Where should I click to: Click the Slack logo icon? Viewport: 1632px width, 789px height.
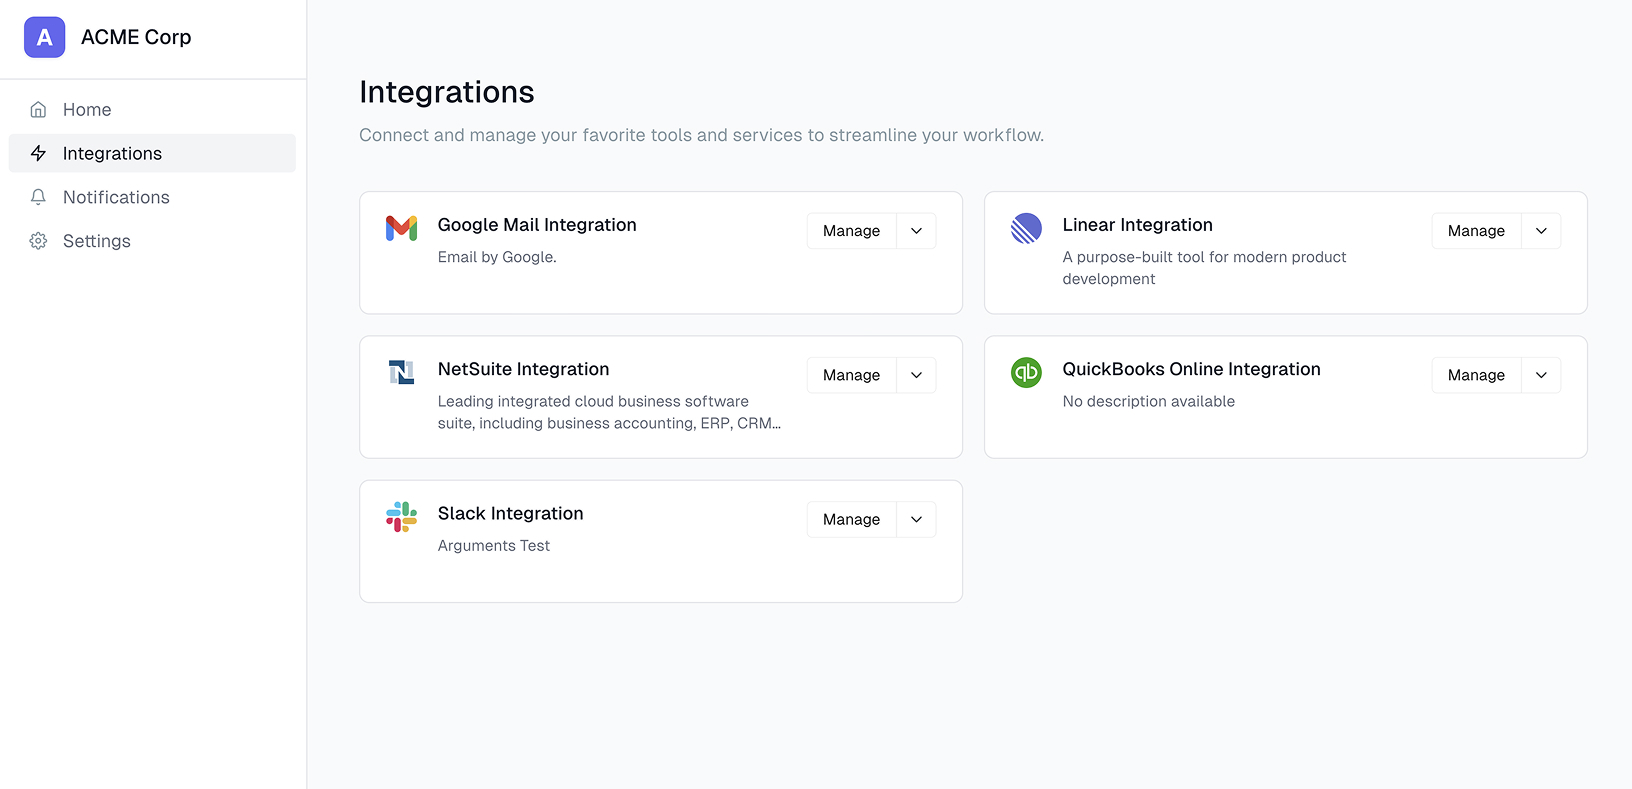[x=401, y=516]
